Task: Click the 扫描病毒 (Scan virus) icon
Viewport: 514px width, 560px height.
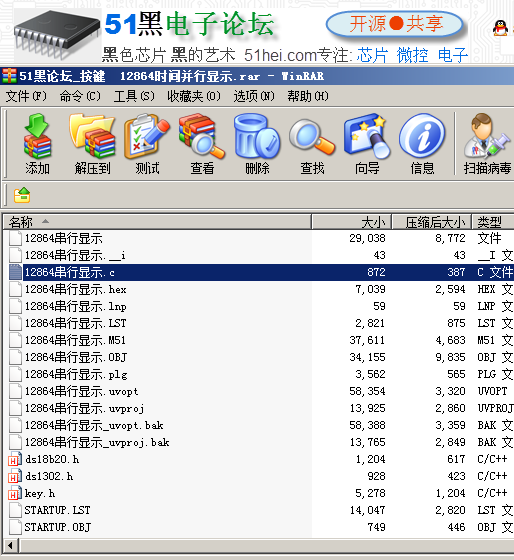Action: pos(486,136)
